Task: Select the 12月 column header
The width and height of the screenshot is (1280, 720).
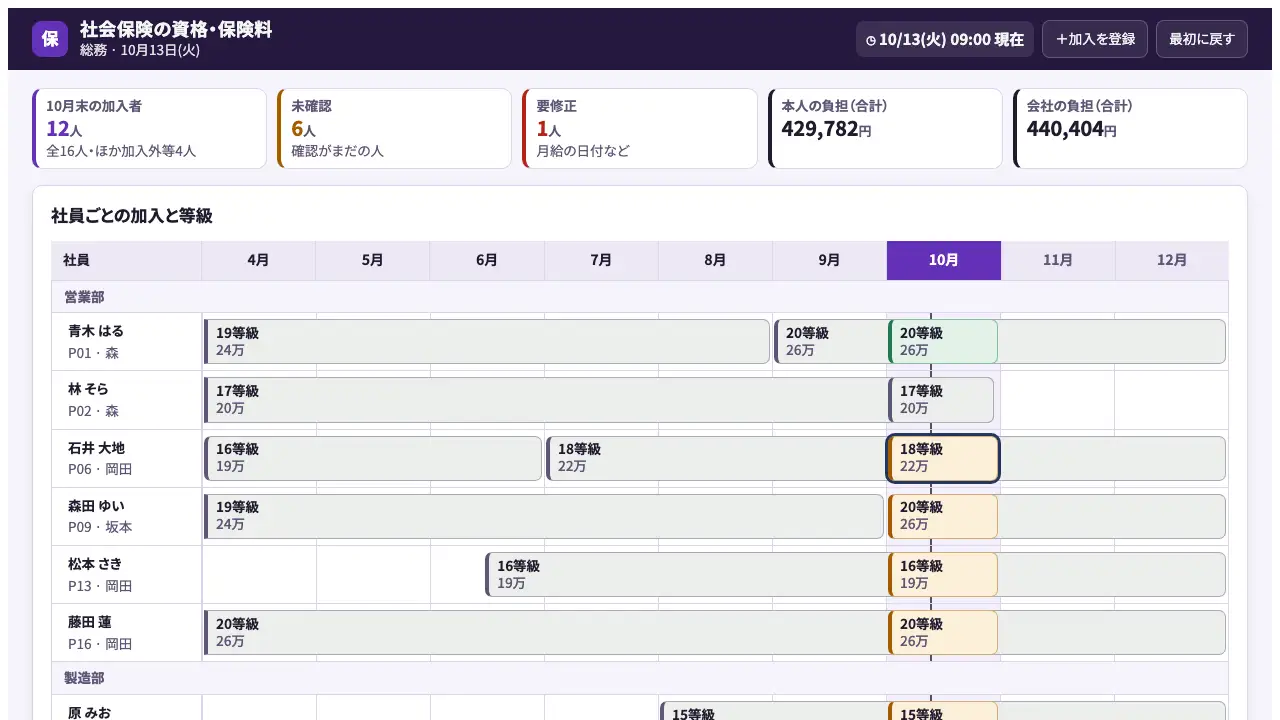Action: click(1172, 260)
